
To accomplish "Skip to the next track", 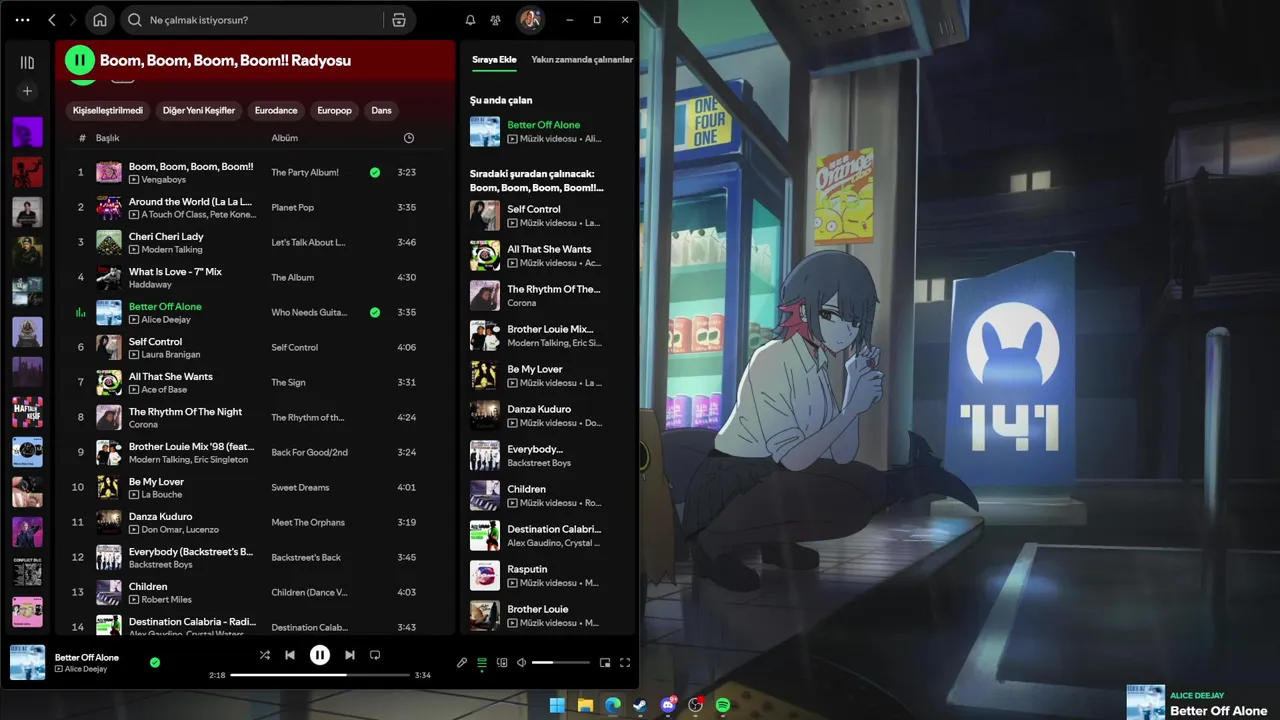I will pyautogui.click(x=349, y=655).
